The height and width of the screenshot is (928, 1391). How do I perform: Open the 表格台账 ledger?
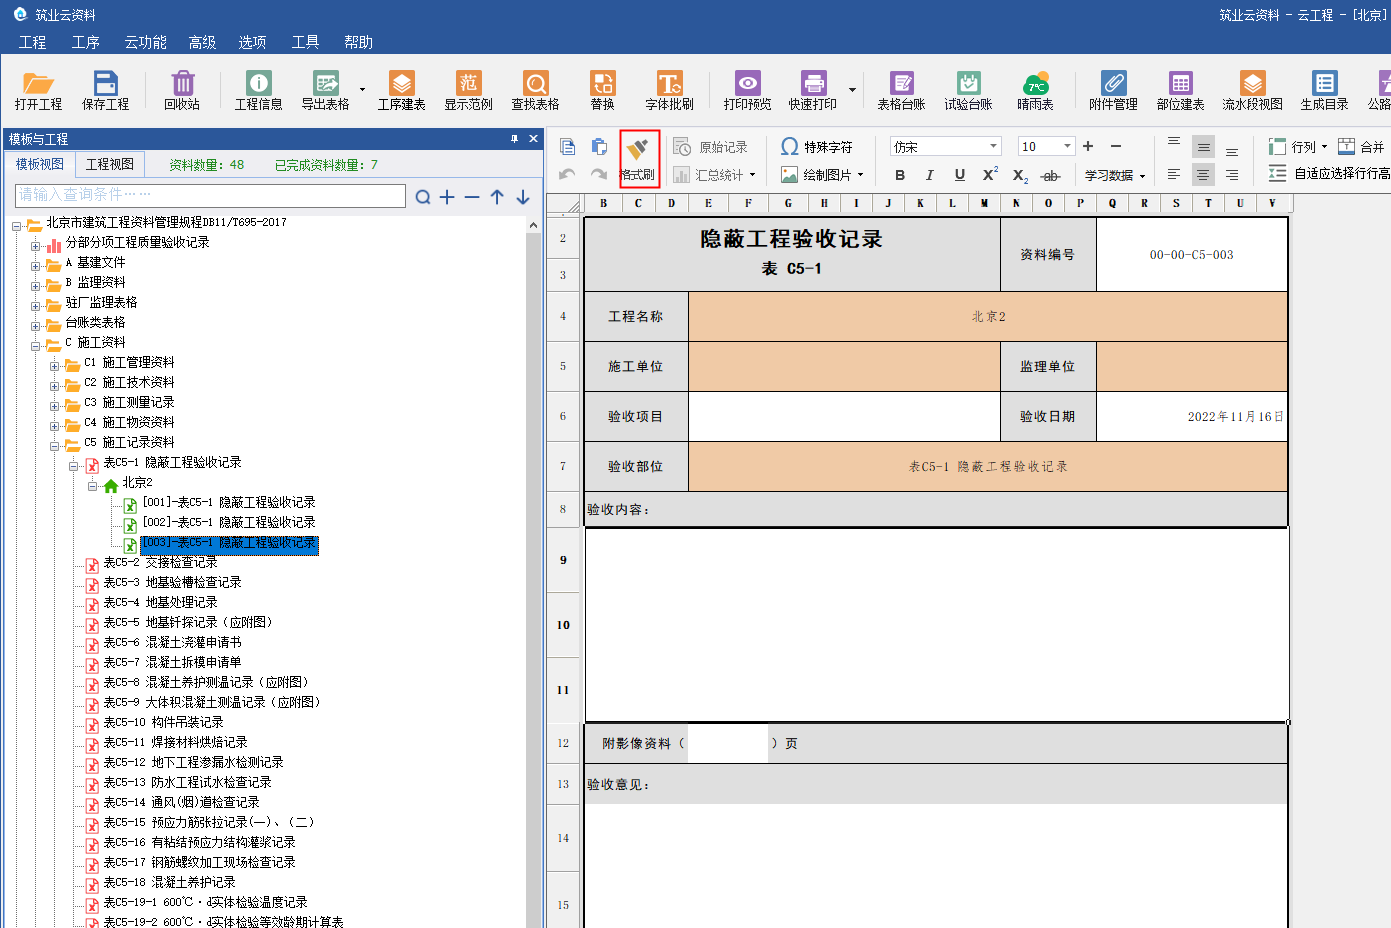(902, 90)
